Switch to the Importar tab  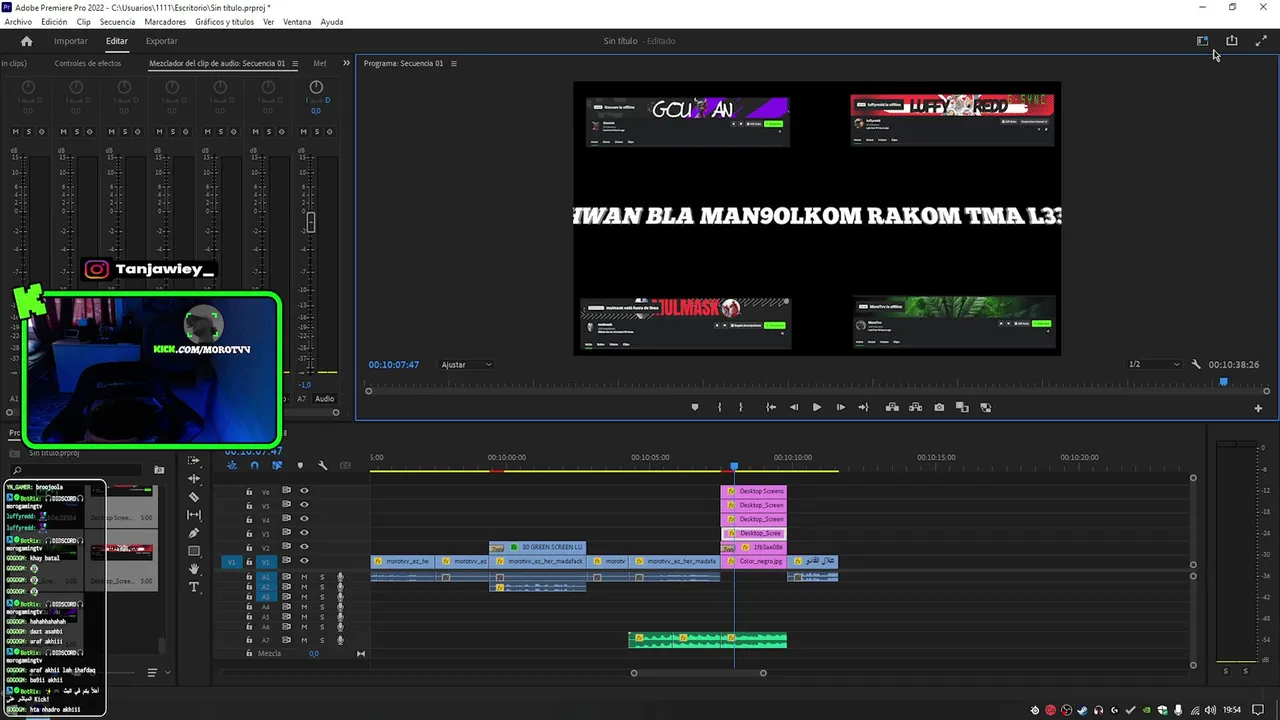tap(71, 41)
